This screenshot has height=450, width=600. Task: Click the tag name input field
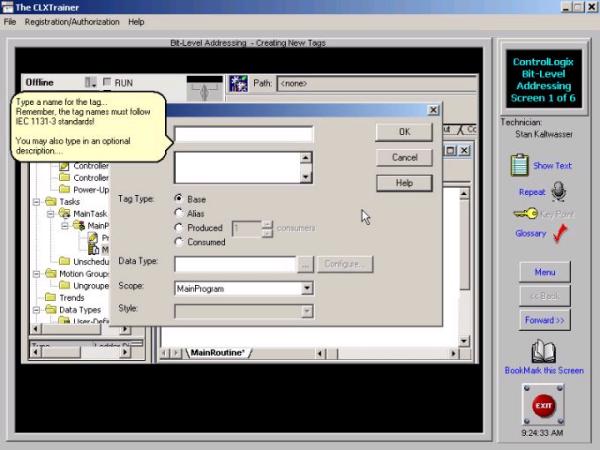tap(244, 134)
